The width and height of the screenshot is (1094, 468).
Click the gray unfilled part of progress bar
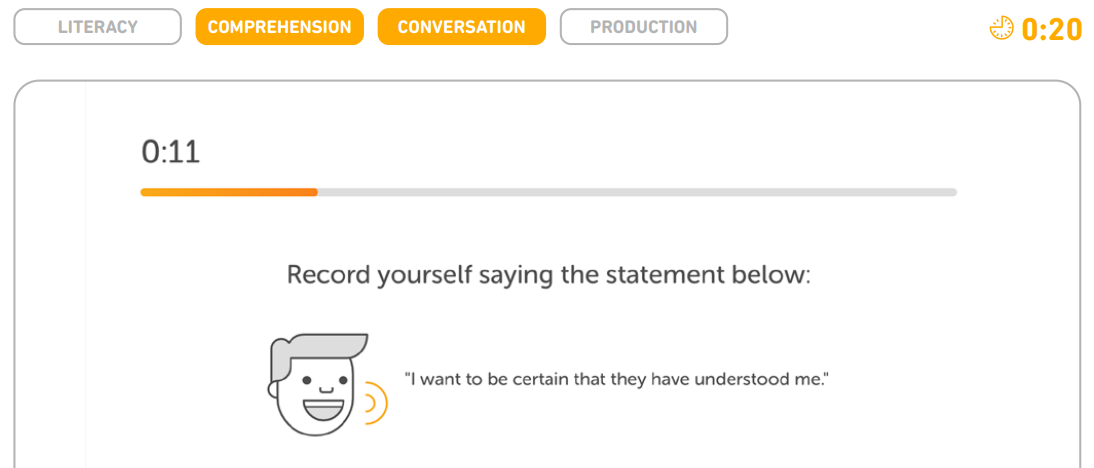[637, 192]
